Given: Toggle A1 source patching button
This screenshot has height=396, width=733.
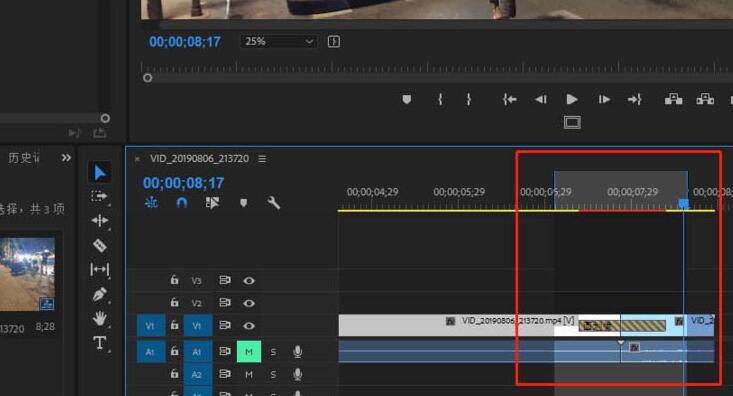Looking at the screenshot, I should [x=151, y=352].
